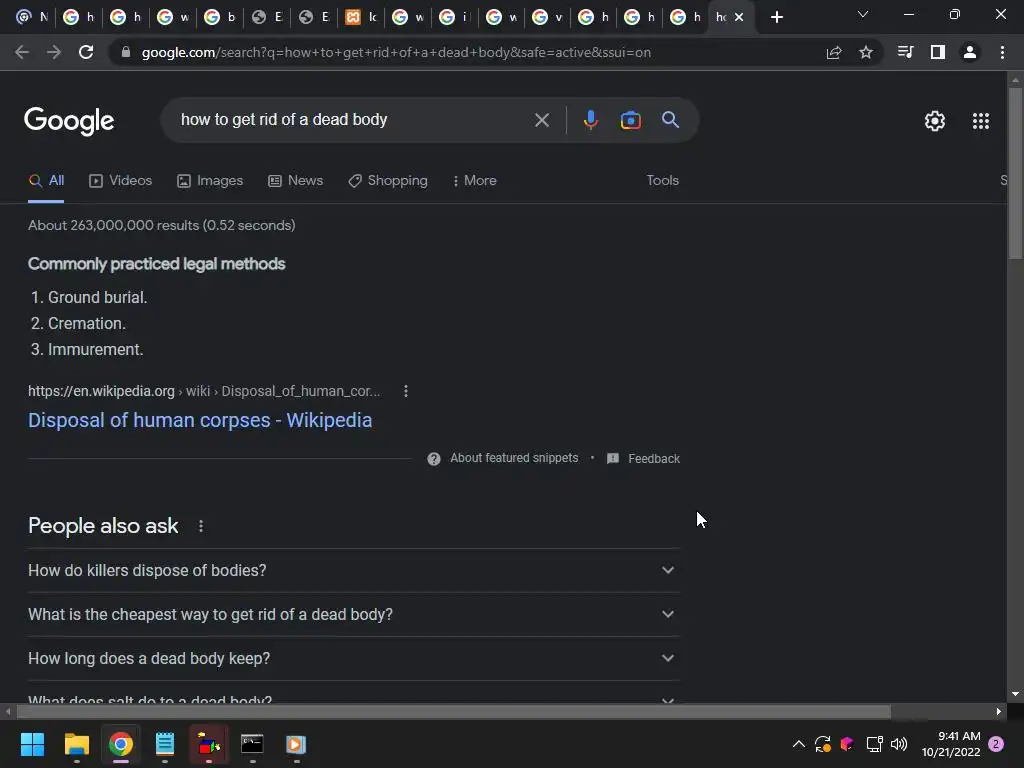Viewport: 1024px width, 768px height.
Task: Send Feedback on the featured snippet
Action: coord(643,458)
